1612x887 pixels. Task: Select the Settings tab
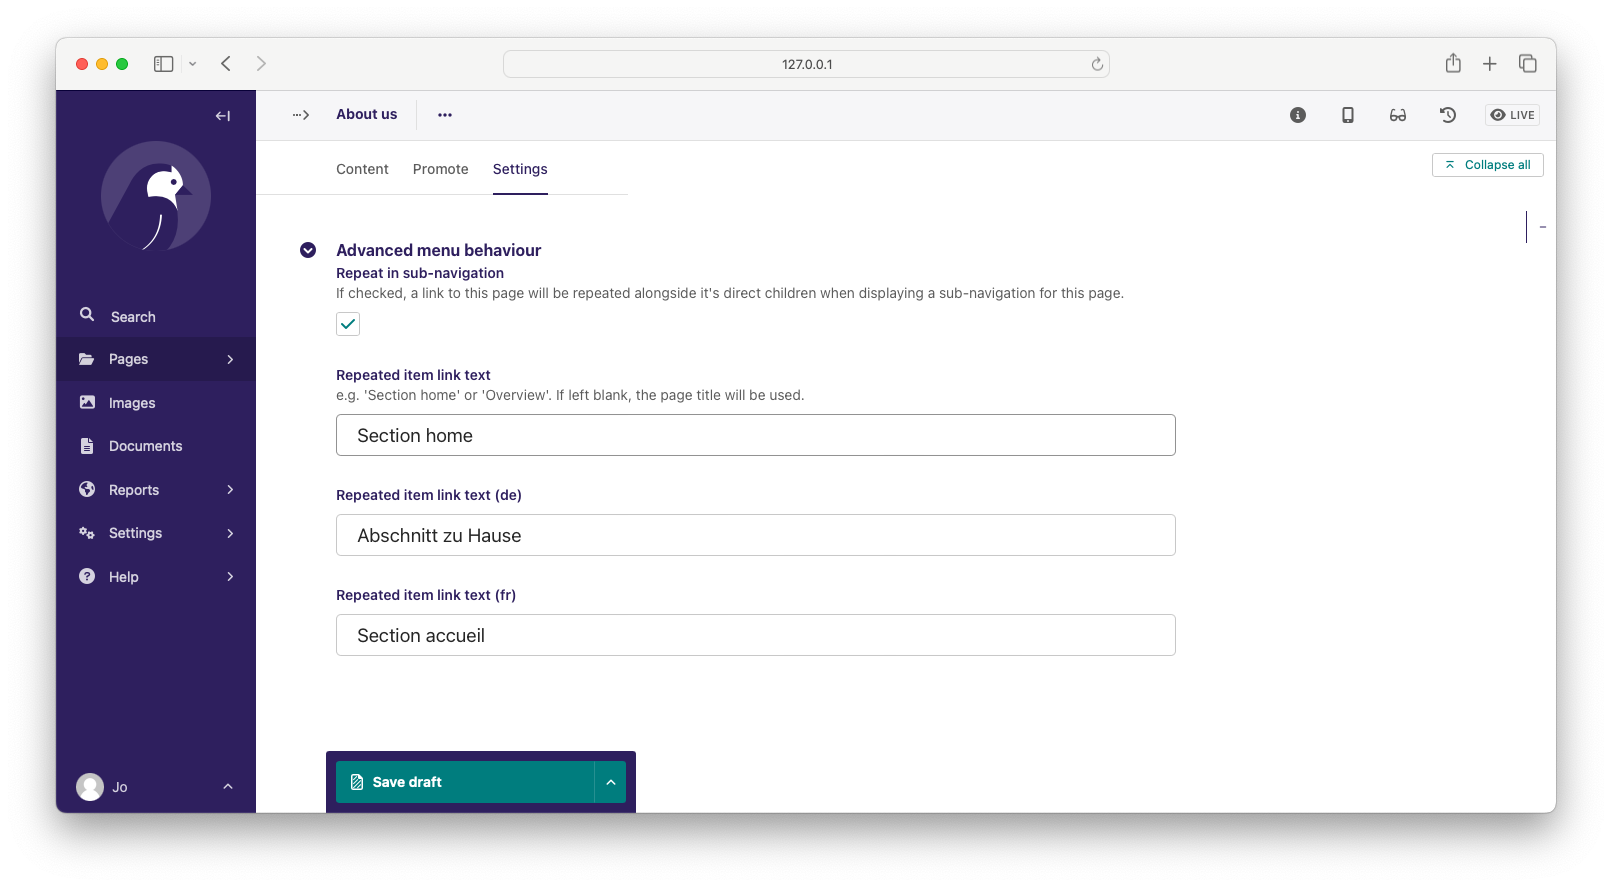520,169
